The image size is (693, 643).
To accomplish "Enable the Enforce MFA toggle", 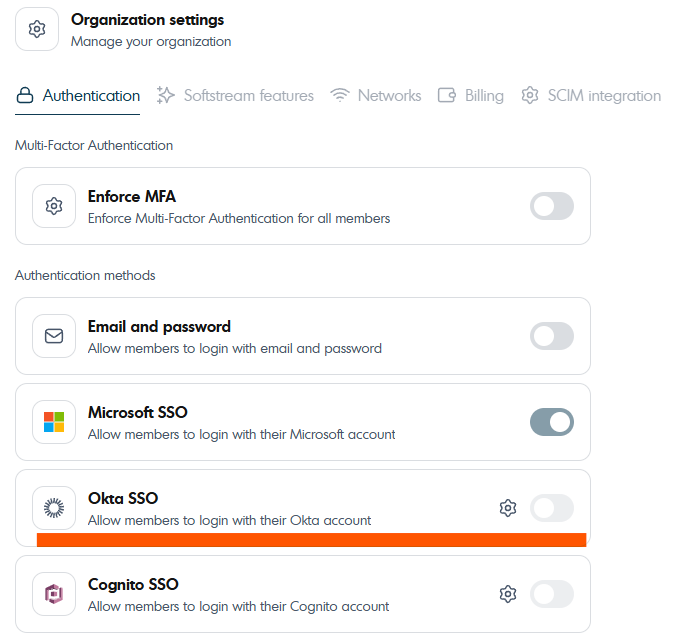I will 552,206.
